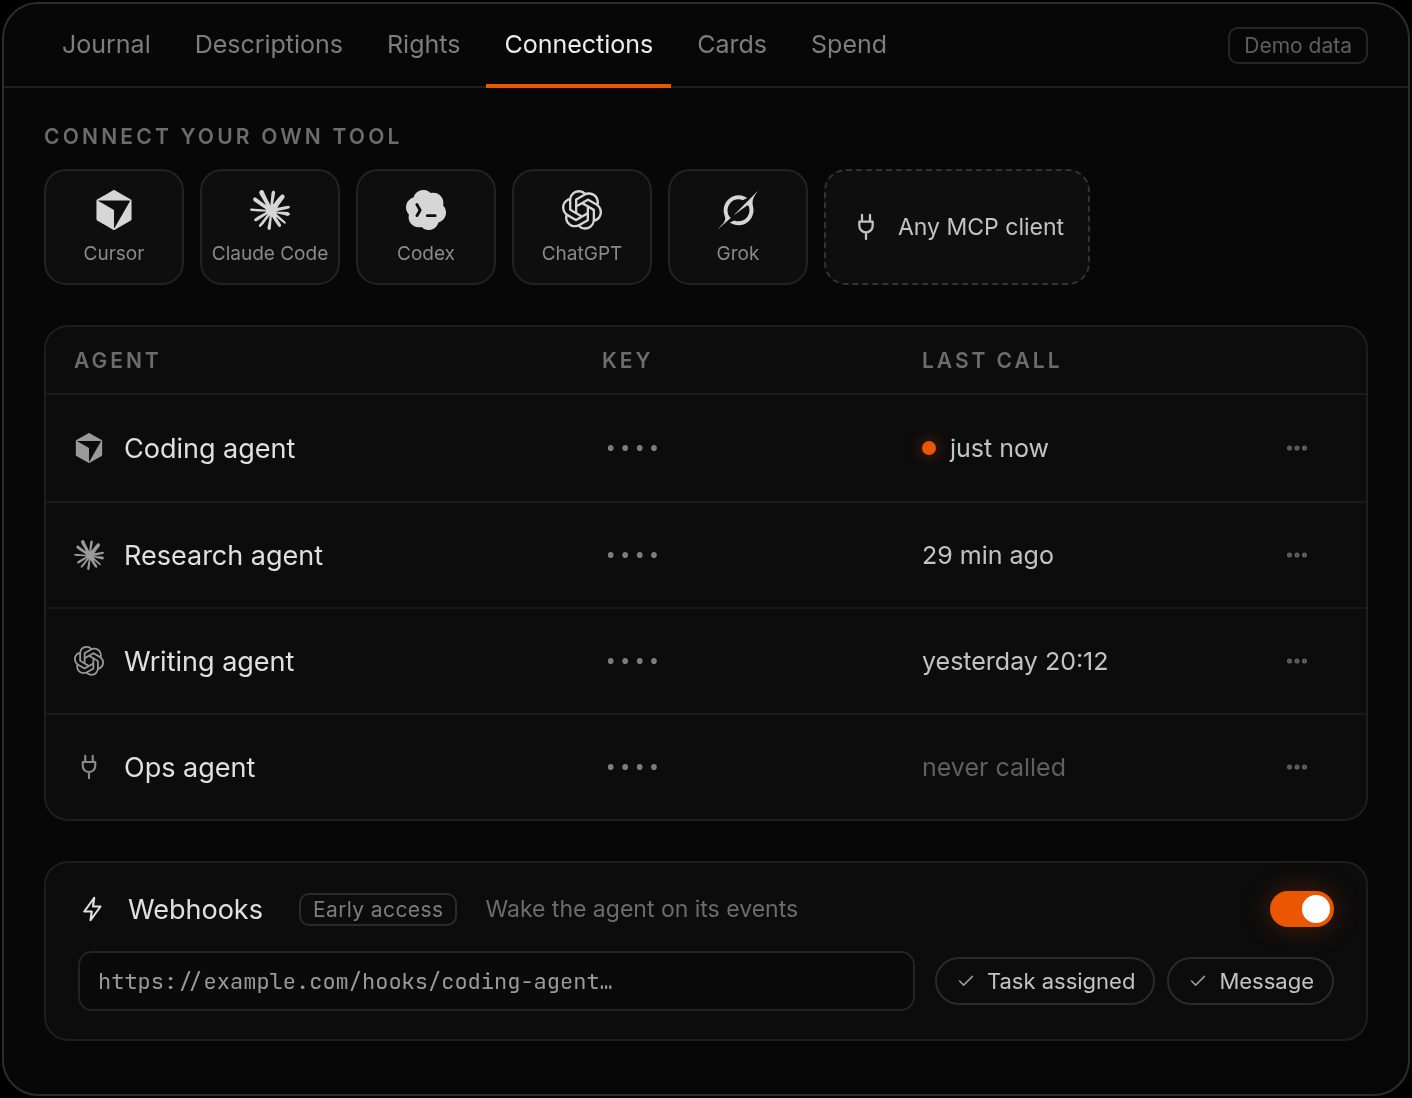Open the Cards tab
The width and height of the screenshot is (1412, 1098).
pos(732,45)
